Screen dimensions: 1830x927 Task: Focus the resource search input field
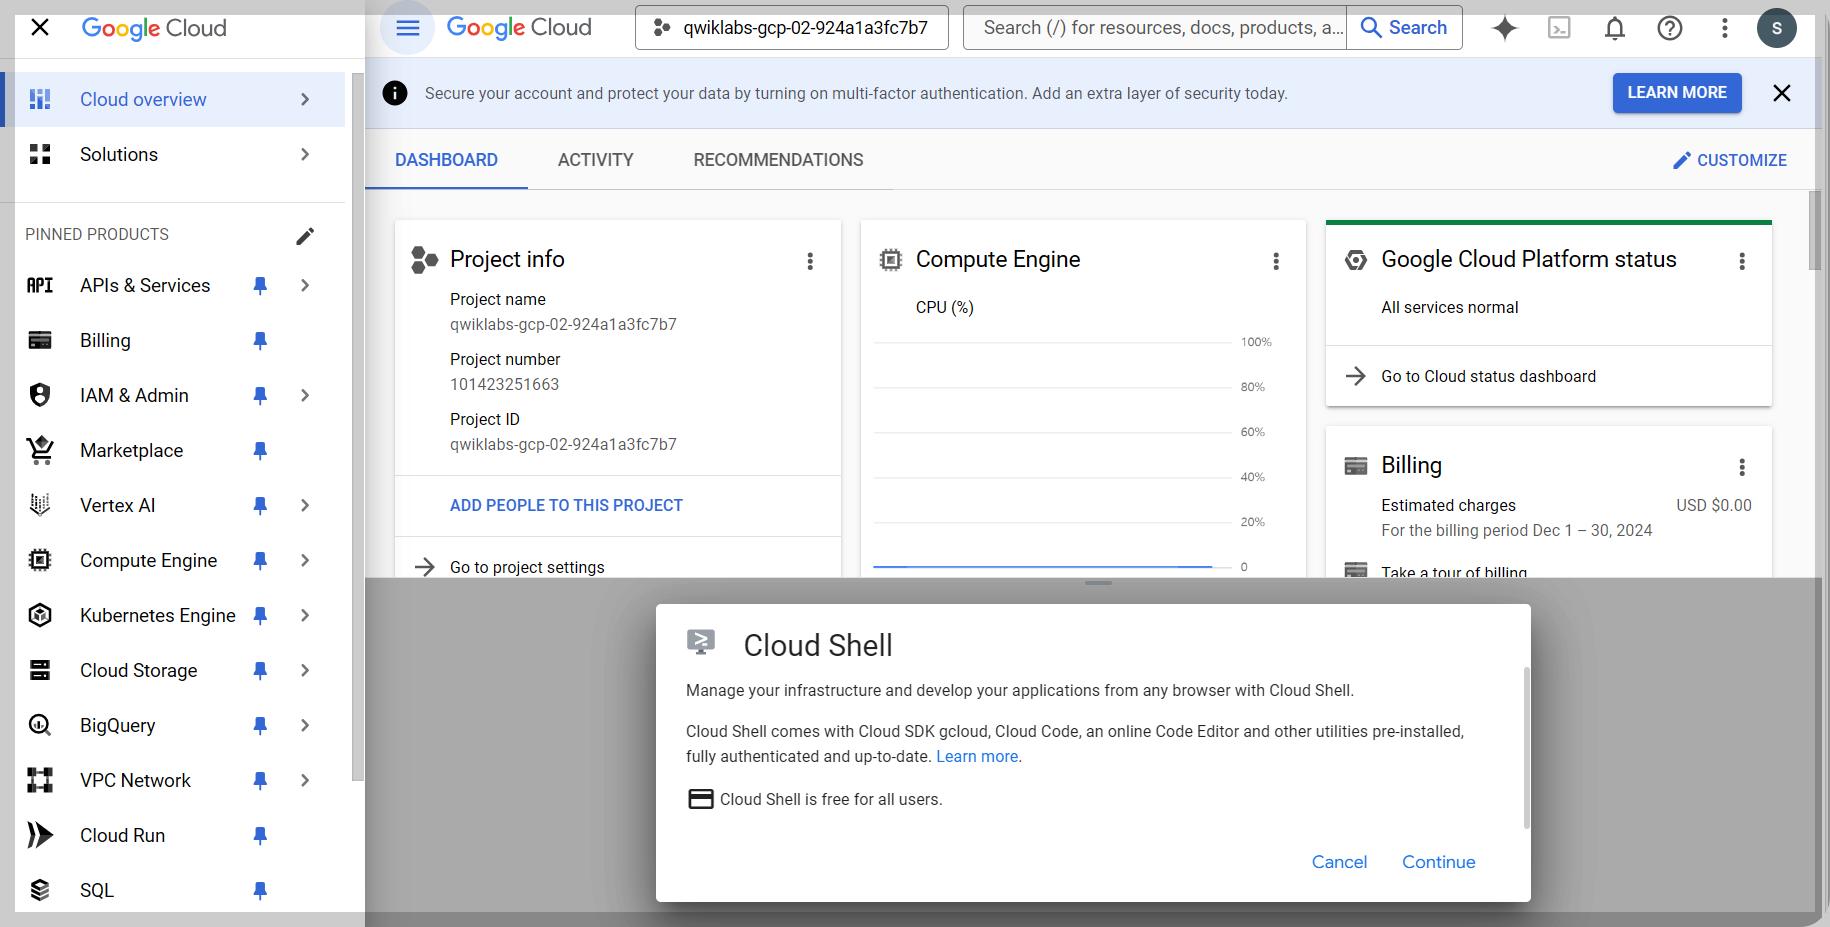(x=1155, y=28)
